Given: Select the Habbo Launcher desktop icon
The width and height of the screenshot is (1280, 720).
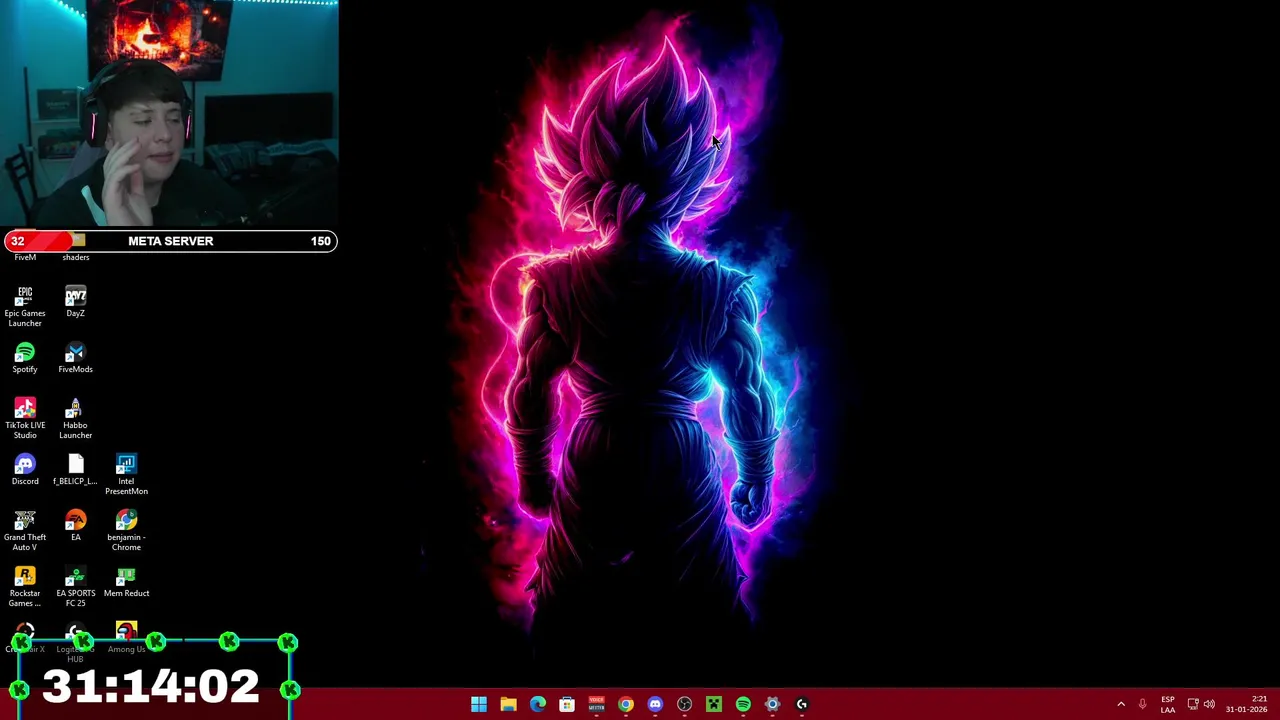Looking at the screenshot, I should (x=75, y=418).
